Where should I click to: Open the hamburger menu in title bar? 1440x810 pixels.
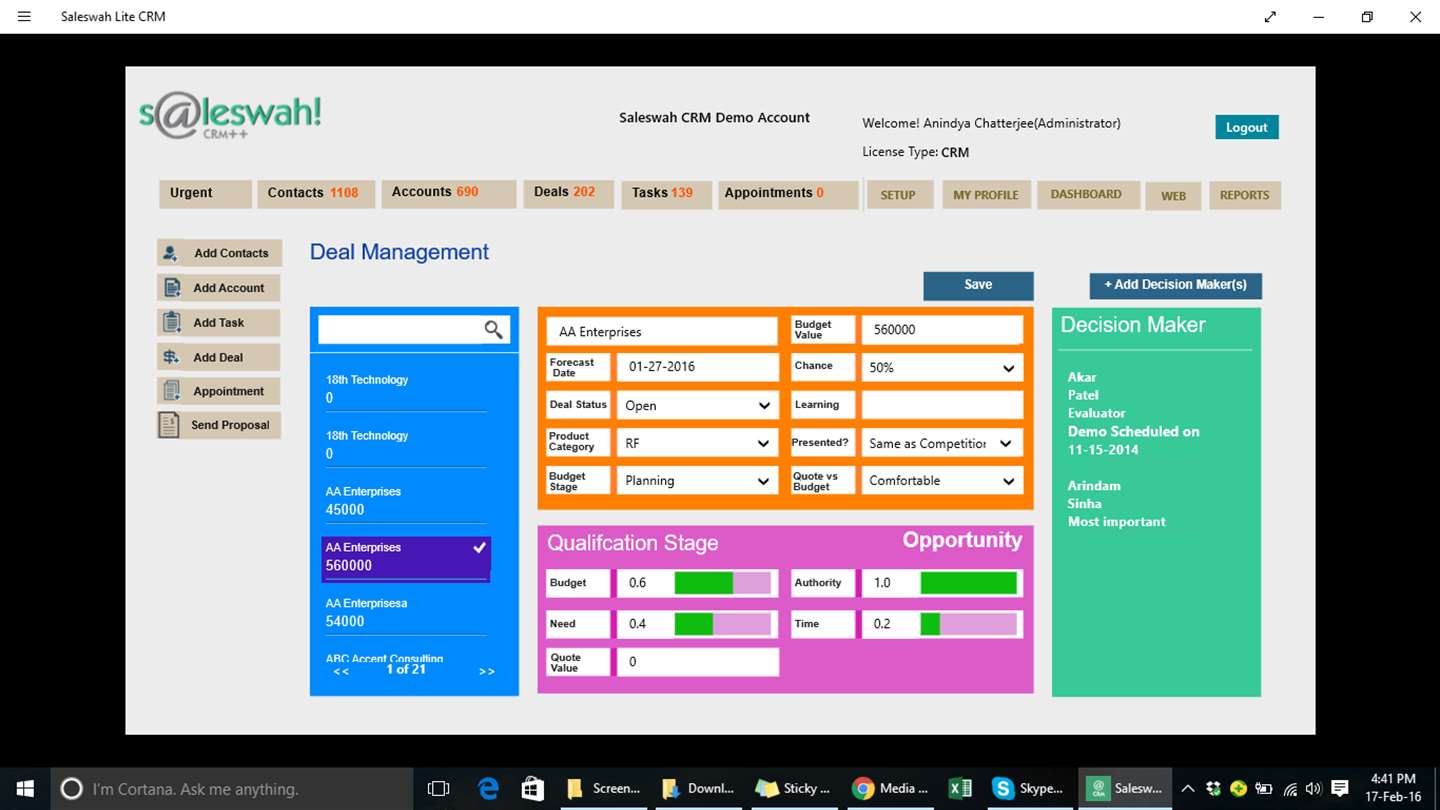click(x=24, y=17)
